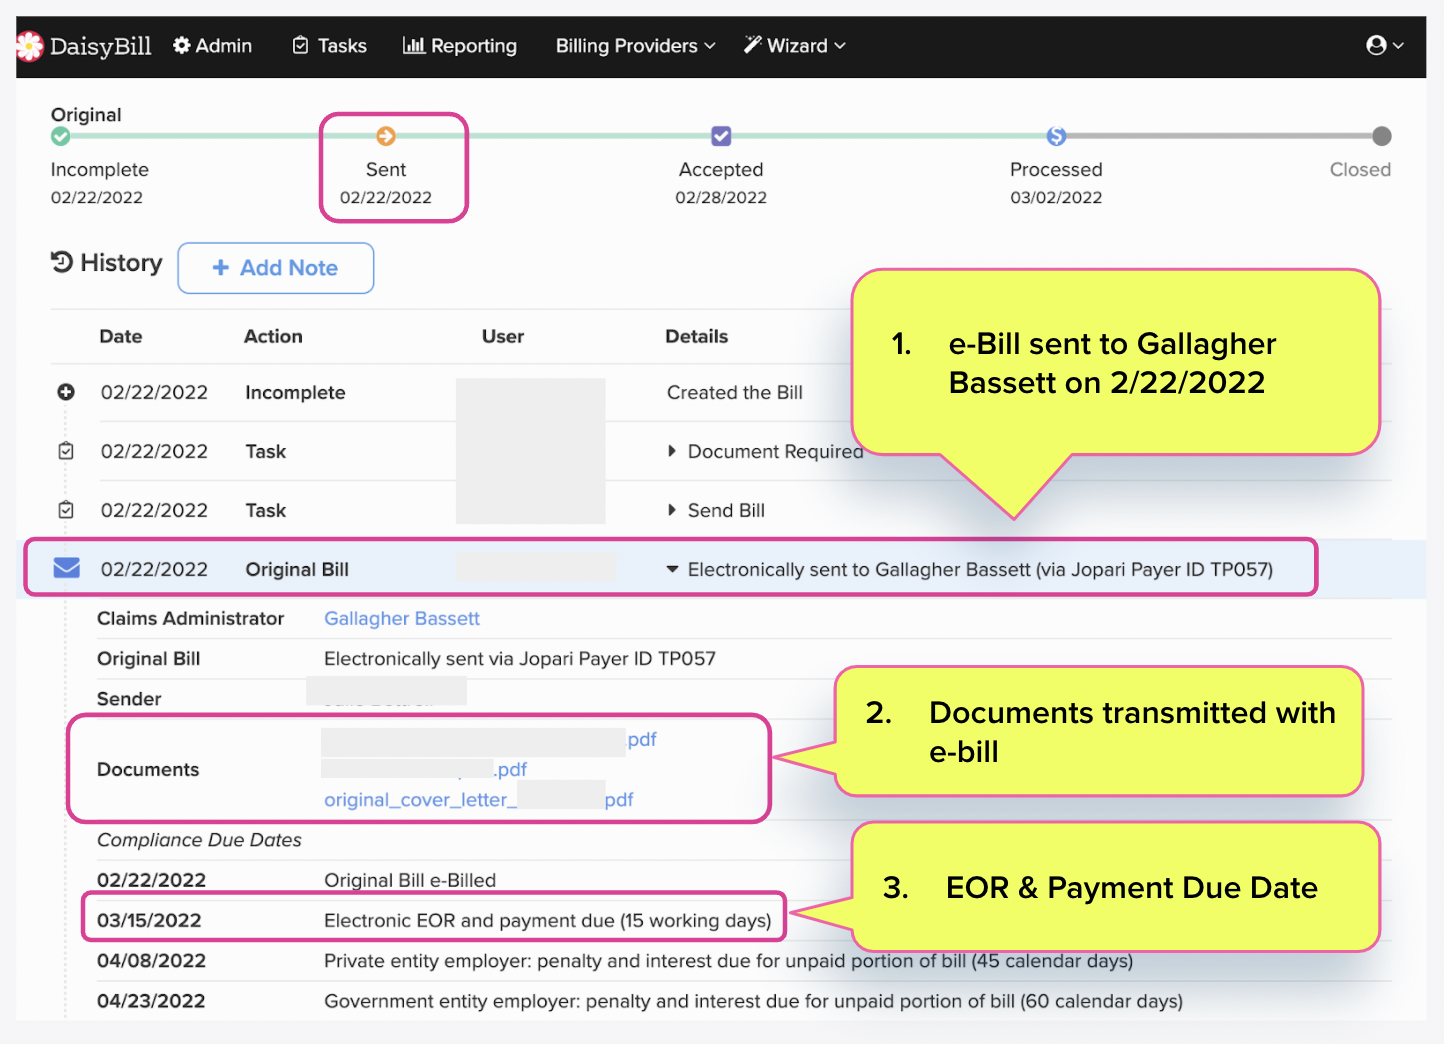The image size is (1444, 1044).
Task: Click the Action column header
Action: click(273, 337)
